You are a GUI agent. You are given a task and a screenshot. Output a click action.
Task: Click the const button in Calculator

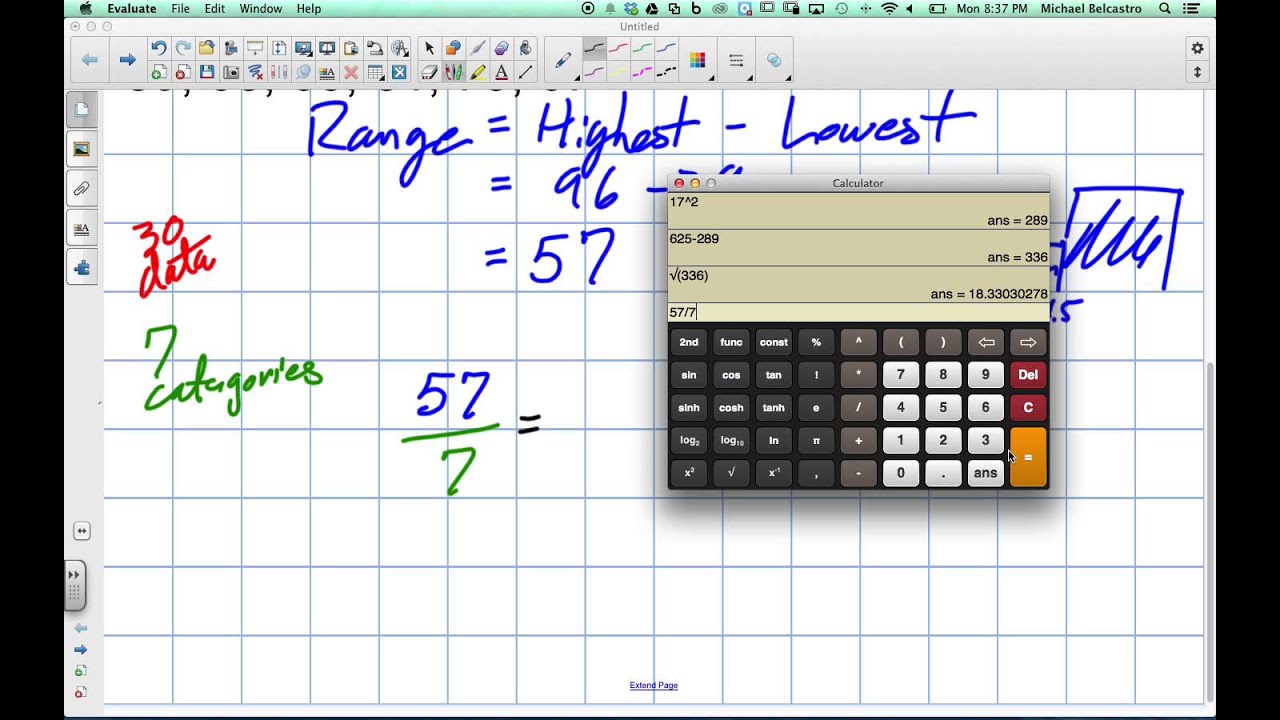click(774, 342)
